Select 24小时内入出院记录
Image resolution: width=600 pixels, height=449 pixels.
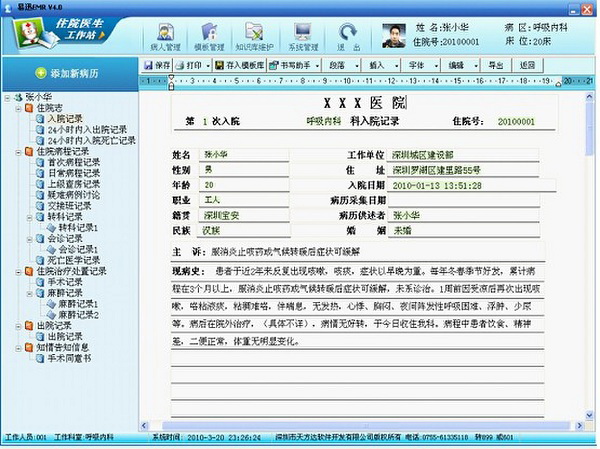[x=87, y=130]
